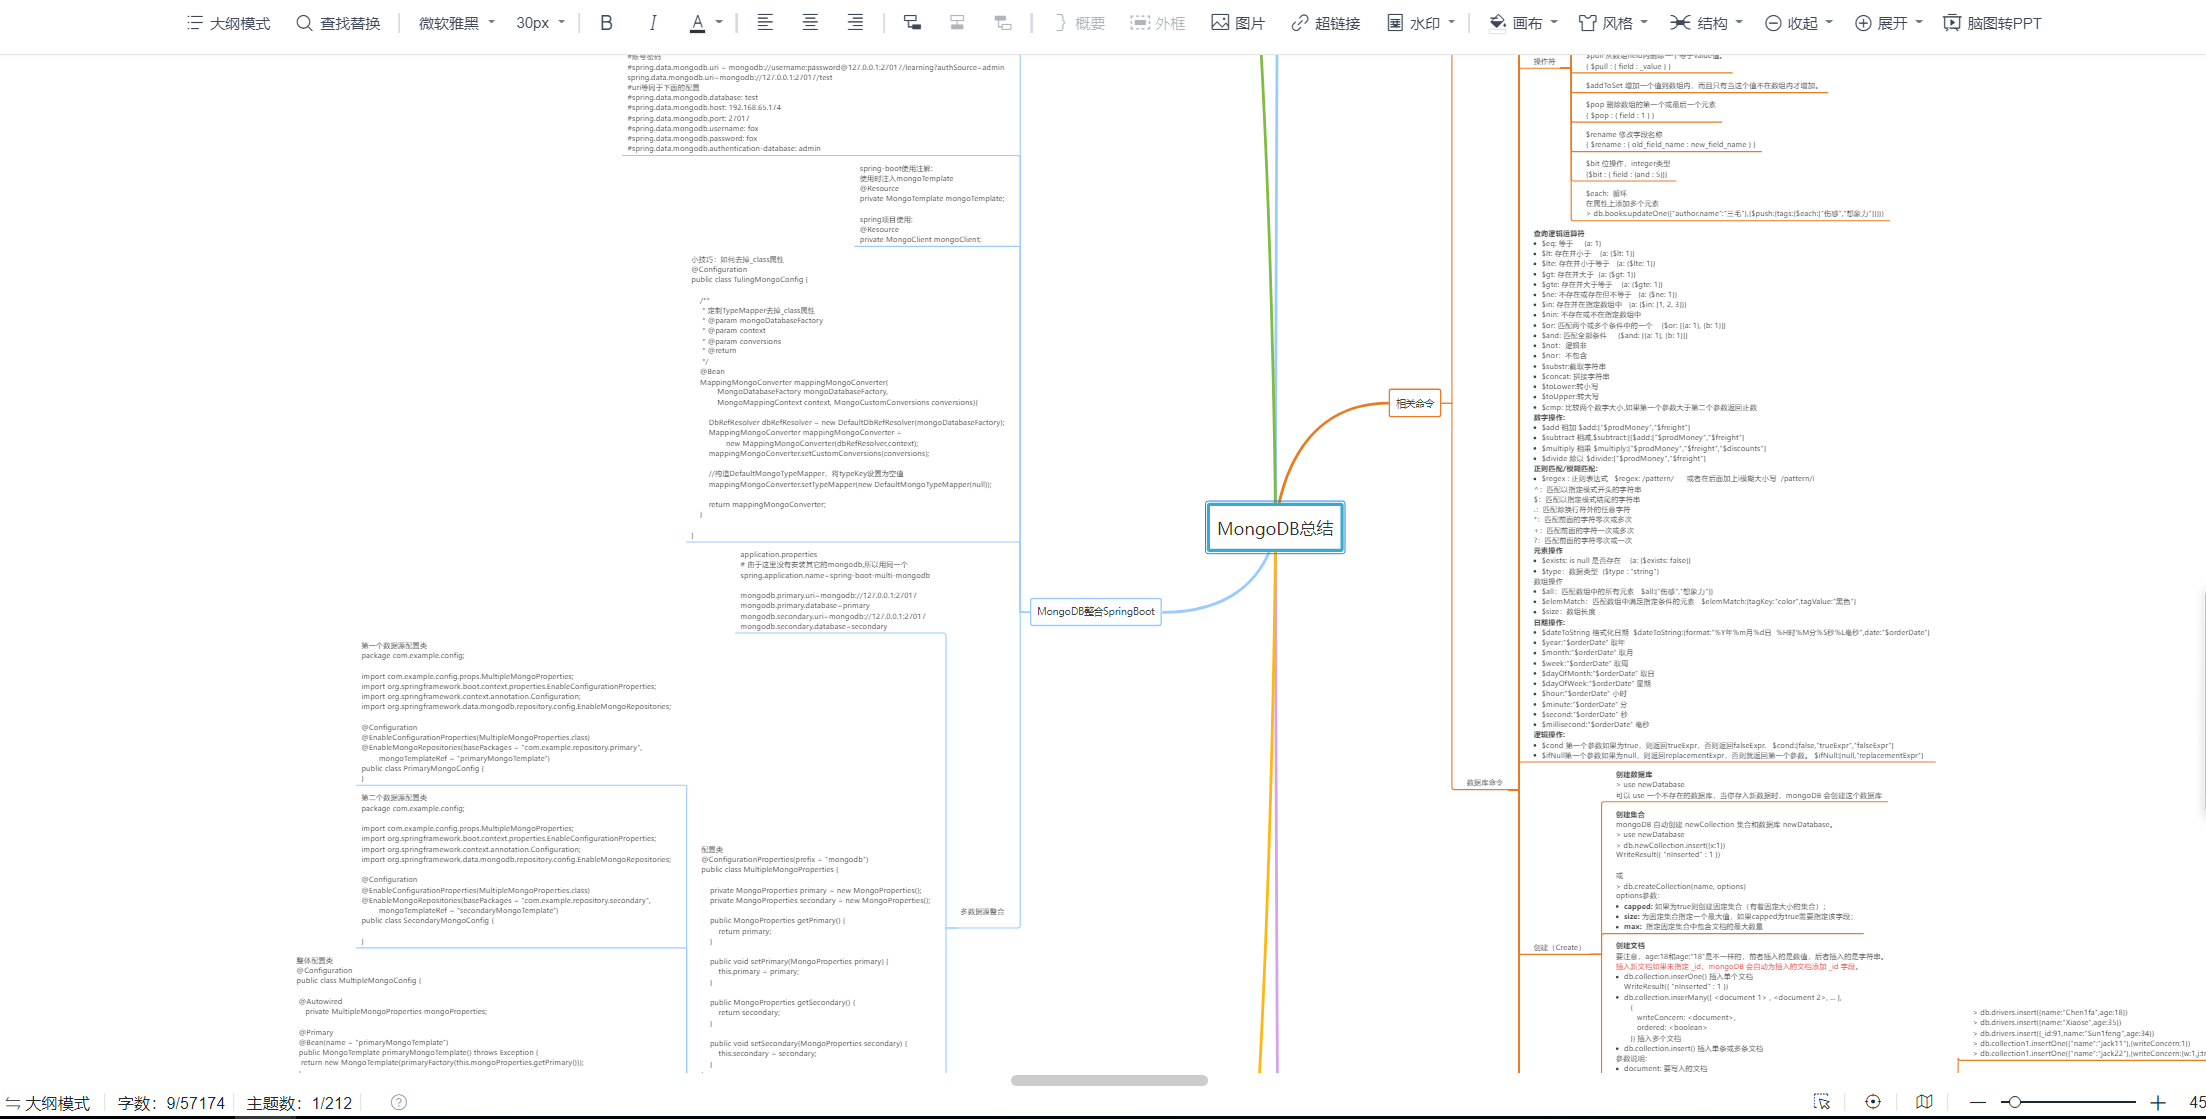2206x1119 pixels.
Task: Click the locate center target icon
Action: (1873, 1102)
